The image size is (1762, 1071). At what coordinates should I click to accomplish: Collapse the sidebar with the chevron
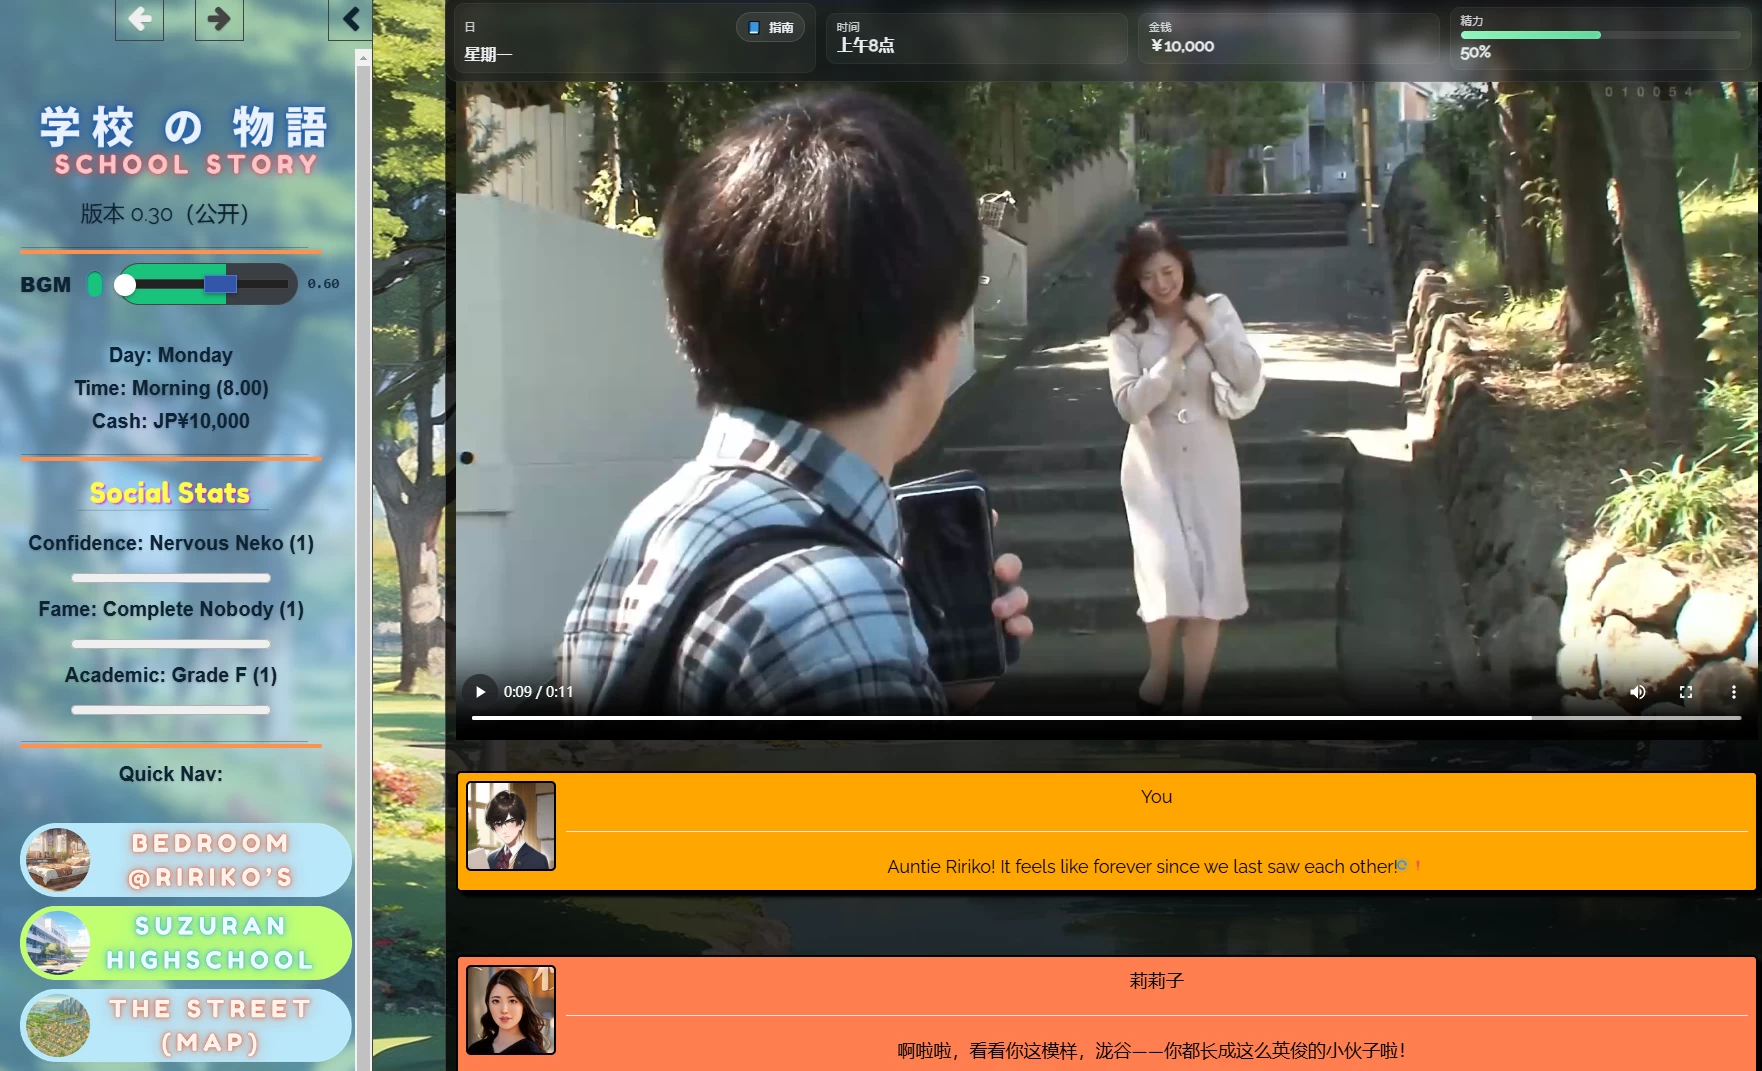[x=350, y=19]
